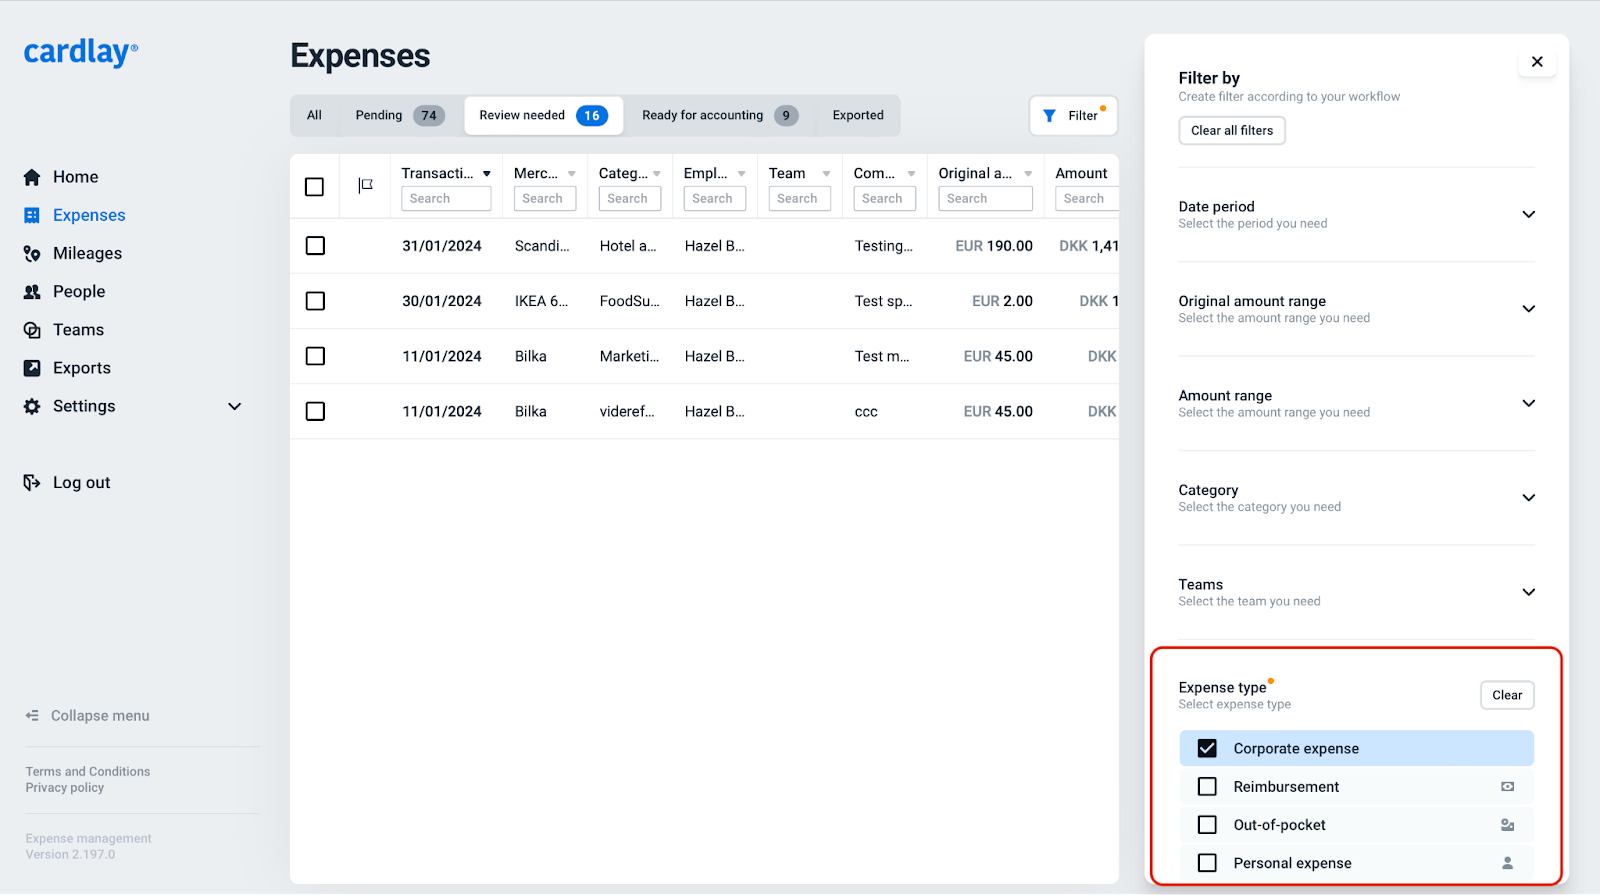Check the Personal expense checkbox
Screen dimensions: 1600x895
(x=1207, y=863)
